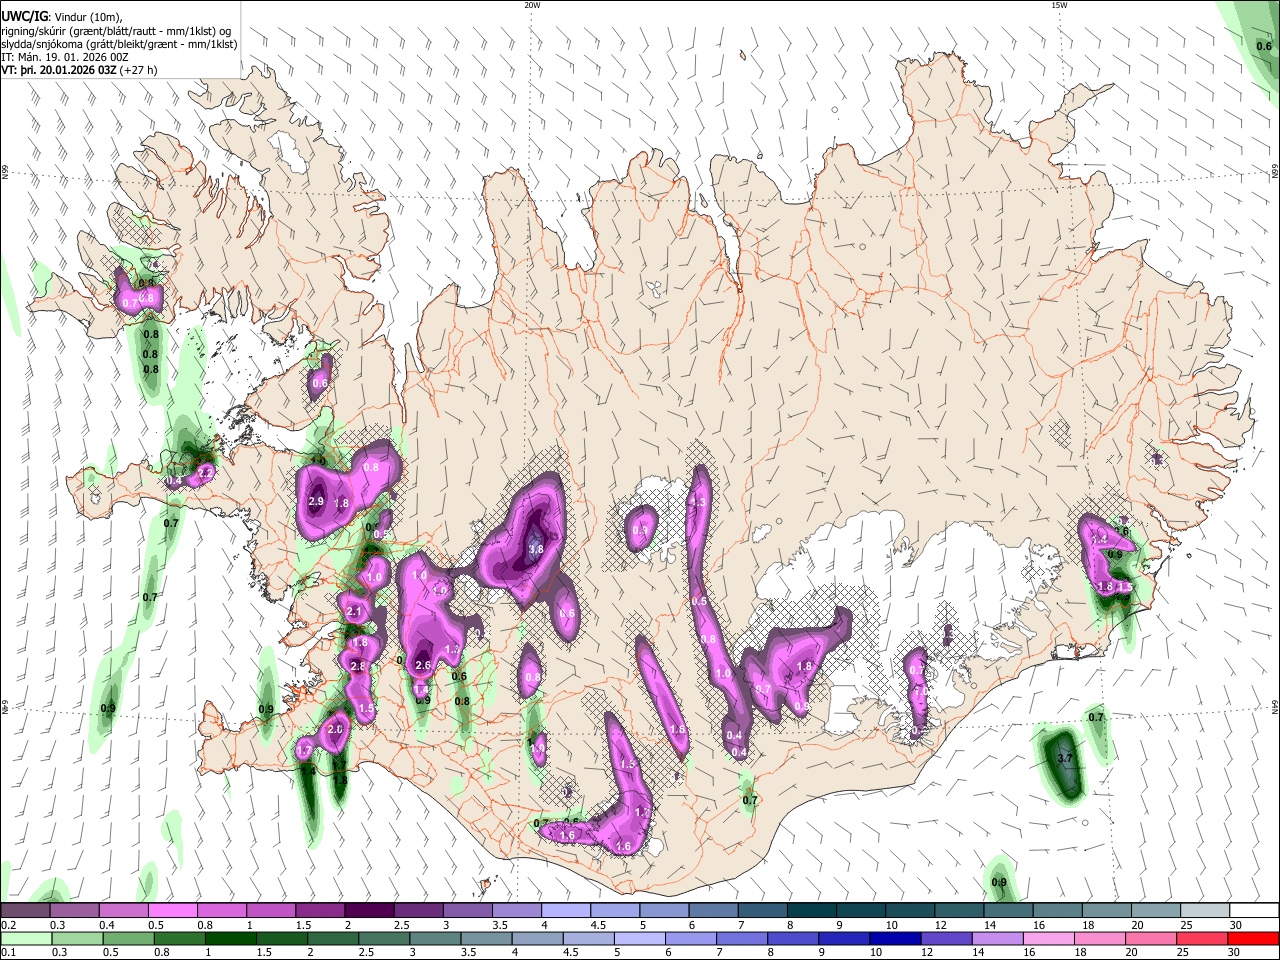This screenshot has width=1280, height=960.
Task: Click the 2.8 snowfall value
Action: 358,666
